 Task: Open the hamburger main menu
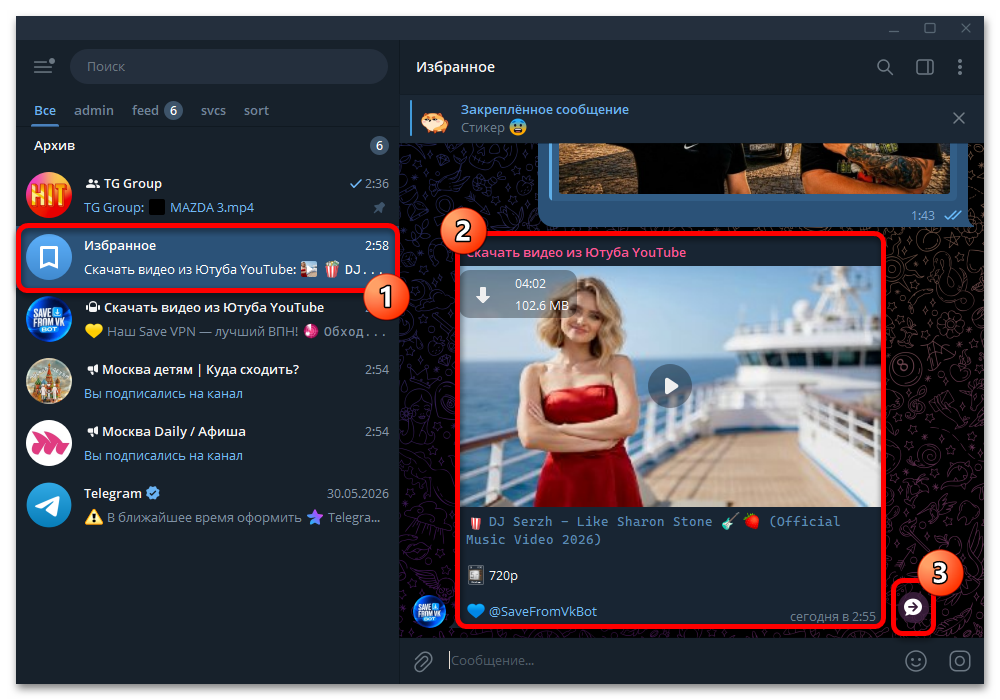tap(43, 66)
